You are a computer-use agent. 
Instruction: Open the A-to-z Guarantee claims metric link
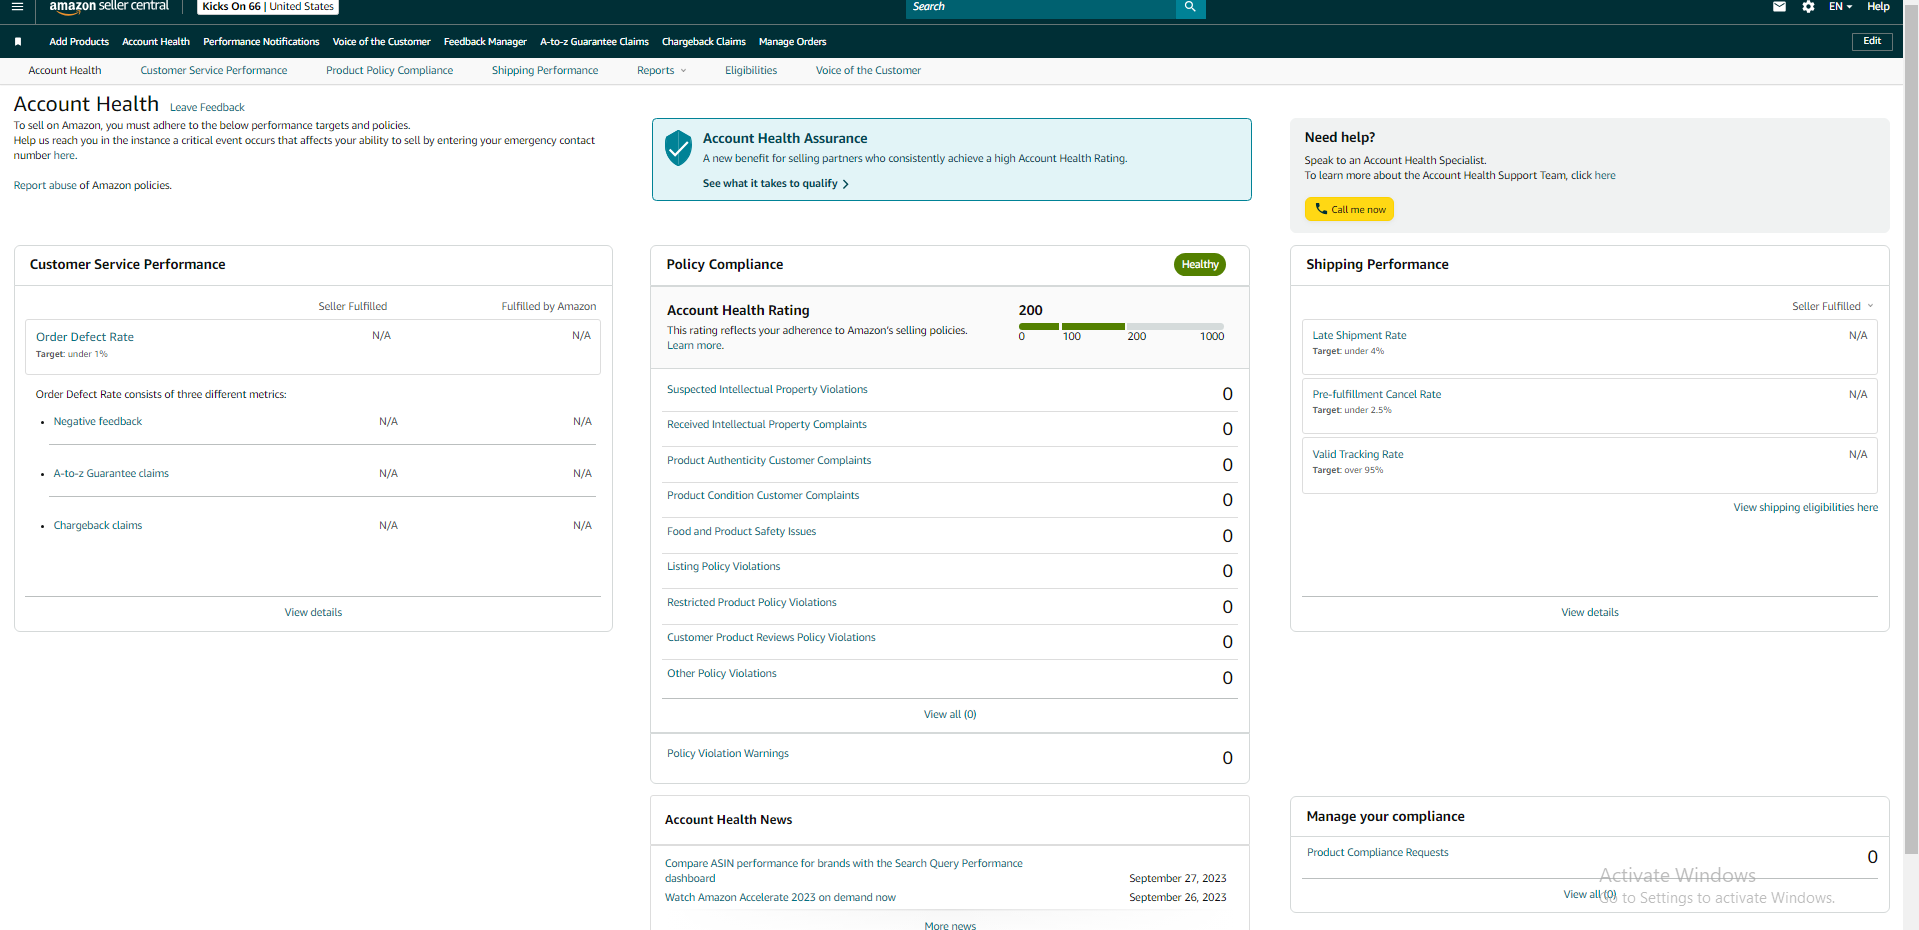pos(111,474)
